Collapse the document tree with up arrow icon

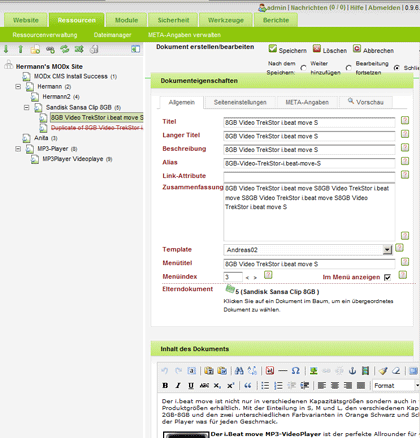click(20, 49)
